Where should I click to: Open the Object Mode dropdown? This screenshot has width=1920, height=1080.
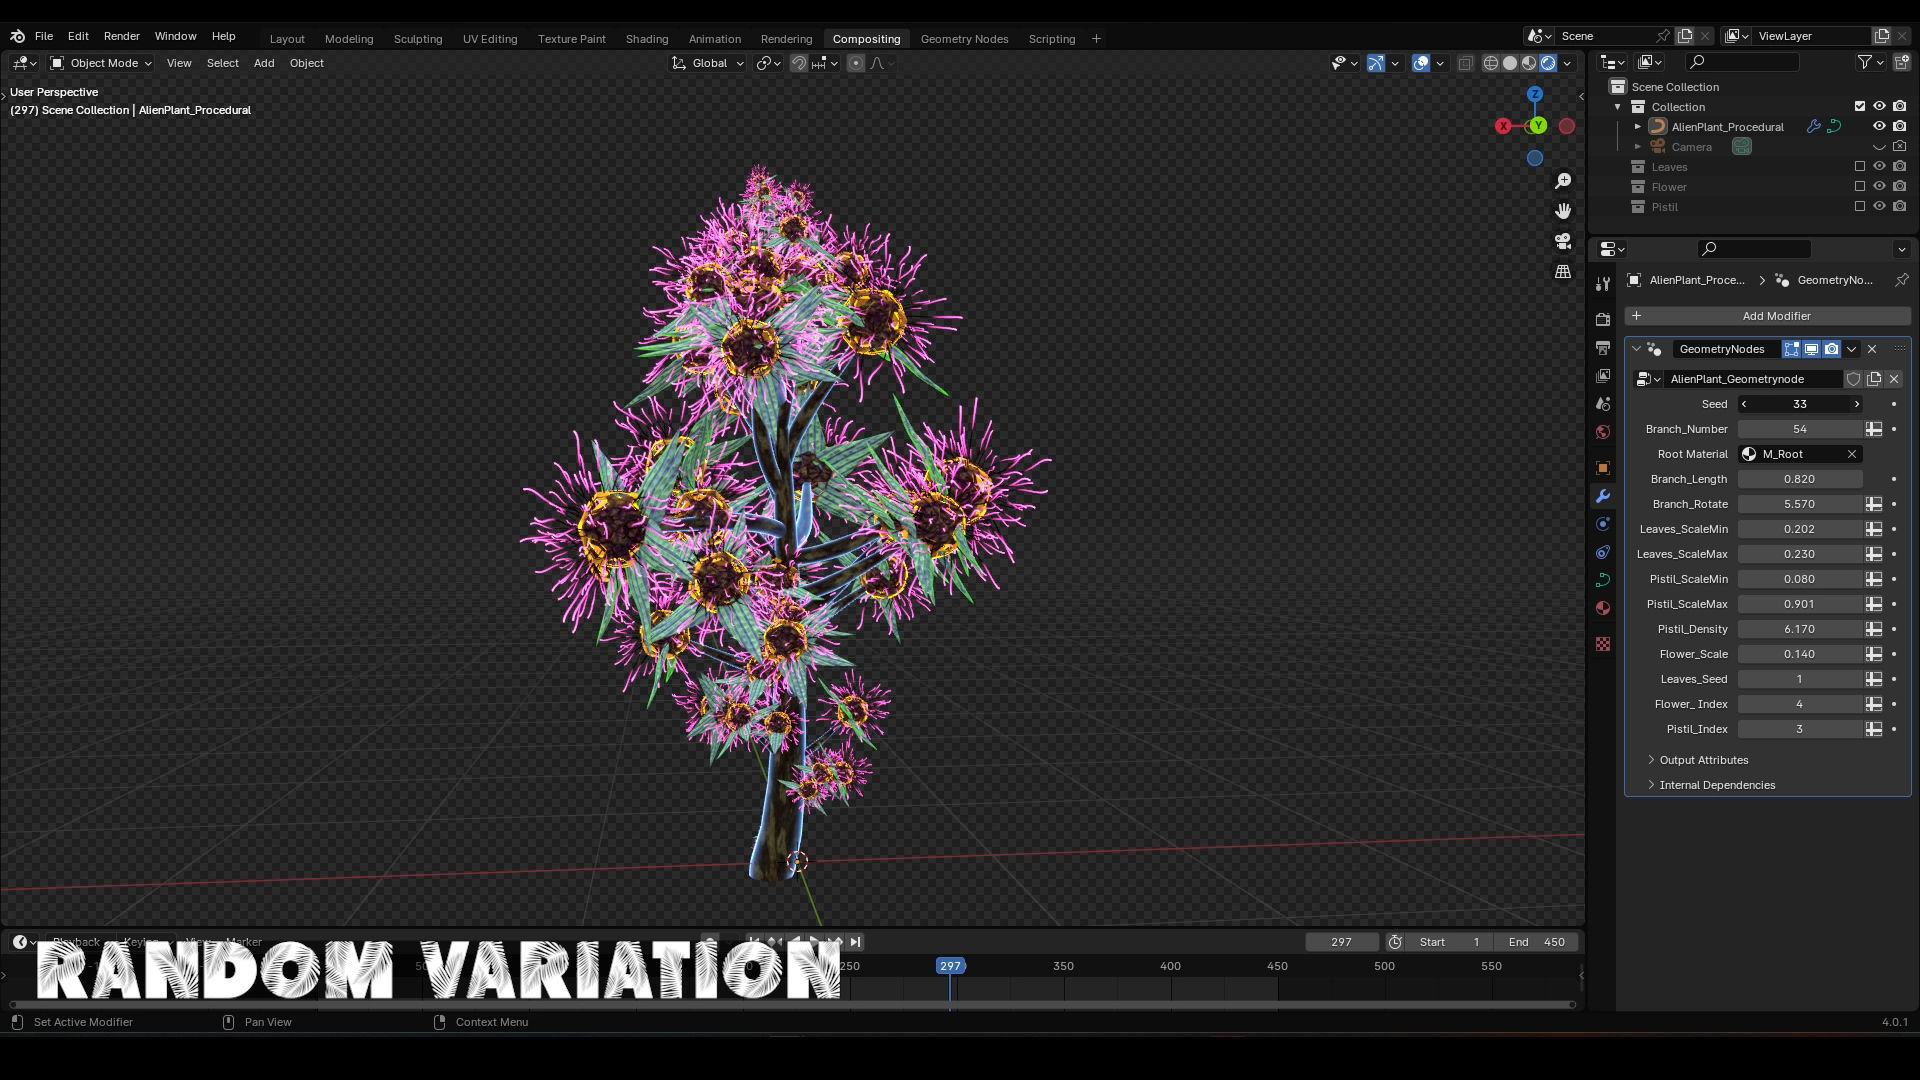pos(100,63)
